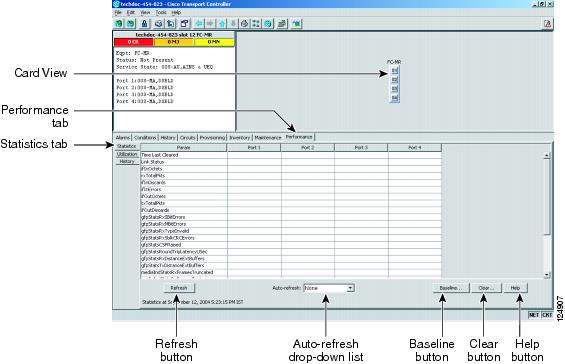Select top port icon on FC-MR card graphic
This screenshot has width=565, height=364.
pos(395,70)
